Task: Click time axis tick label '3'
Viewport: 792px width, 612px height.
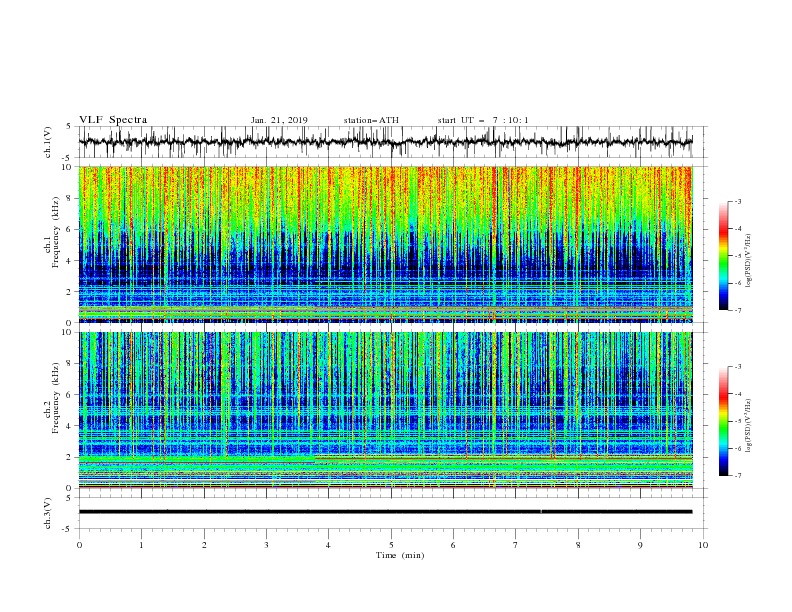Action: 266,545
